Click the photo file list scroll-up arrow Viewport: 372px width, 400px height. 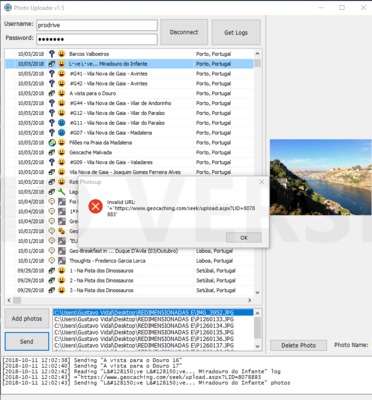pos(257,313)
